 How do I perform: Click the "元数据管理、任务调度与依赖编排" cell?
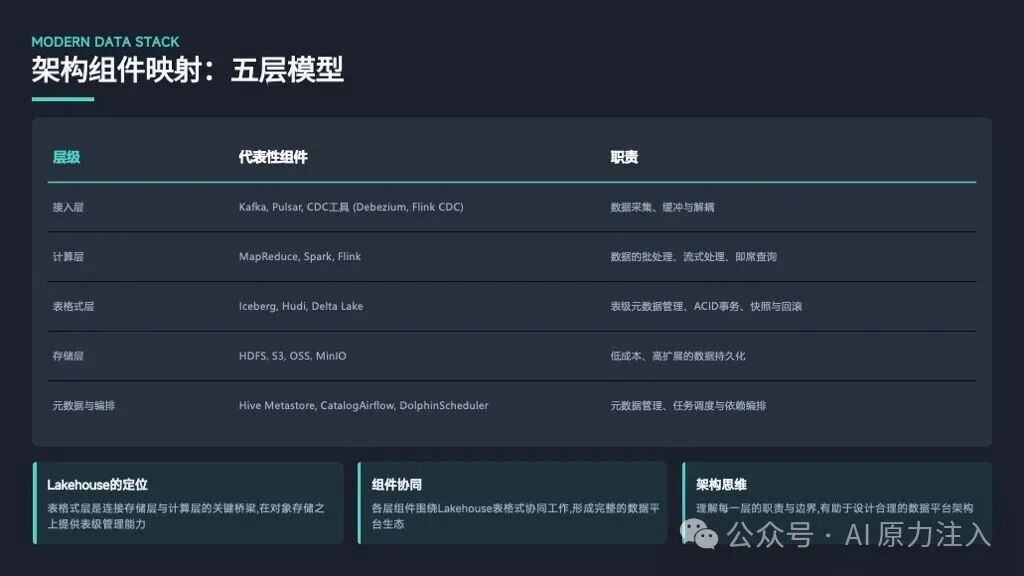[688, 406]
